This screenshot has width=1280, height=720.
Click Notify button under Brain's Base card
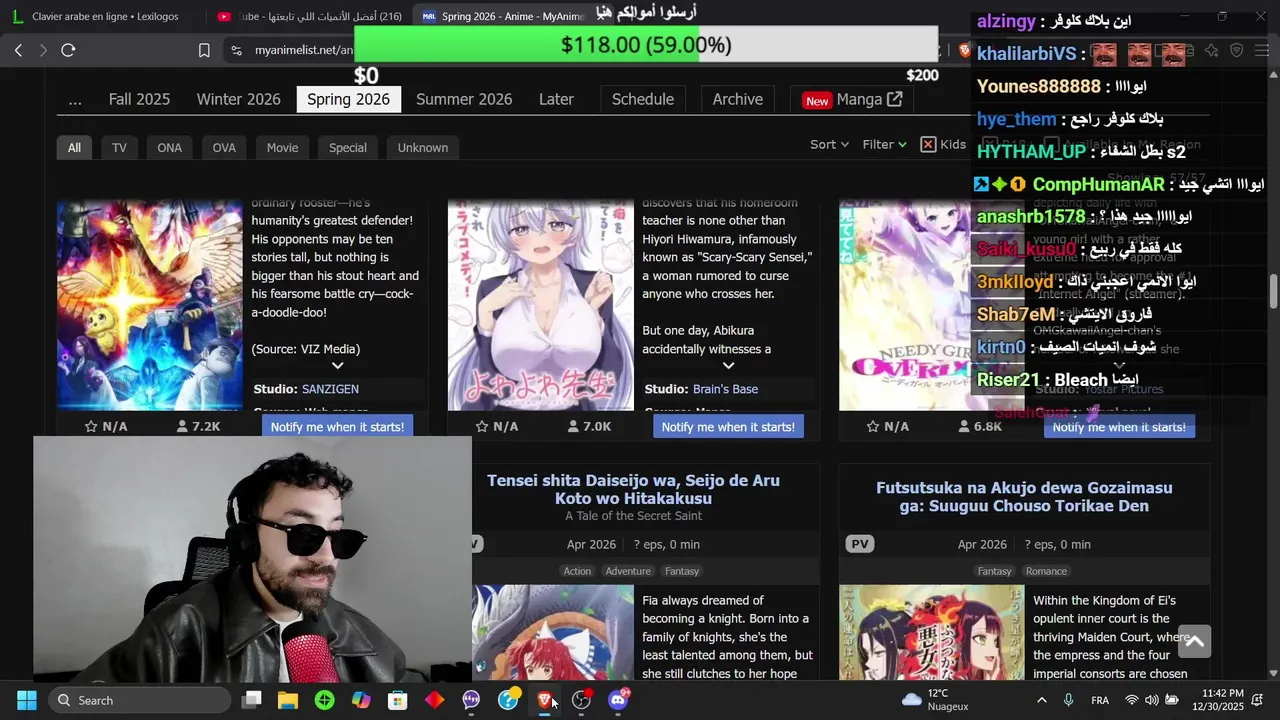click(728, 427)
